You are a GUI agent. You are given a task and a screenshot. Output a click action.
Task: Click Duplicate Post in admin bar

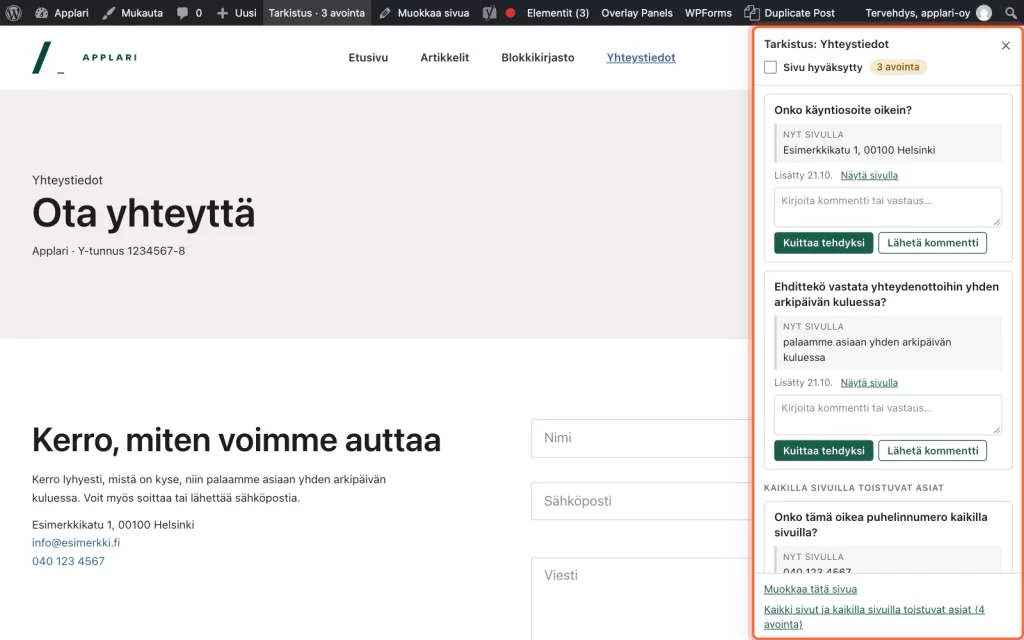pos(790,12)
